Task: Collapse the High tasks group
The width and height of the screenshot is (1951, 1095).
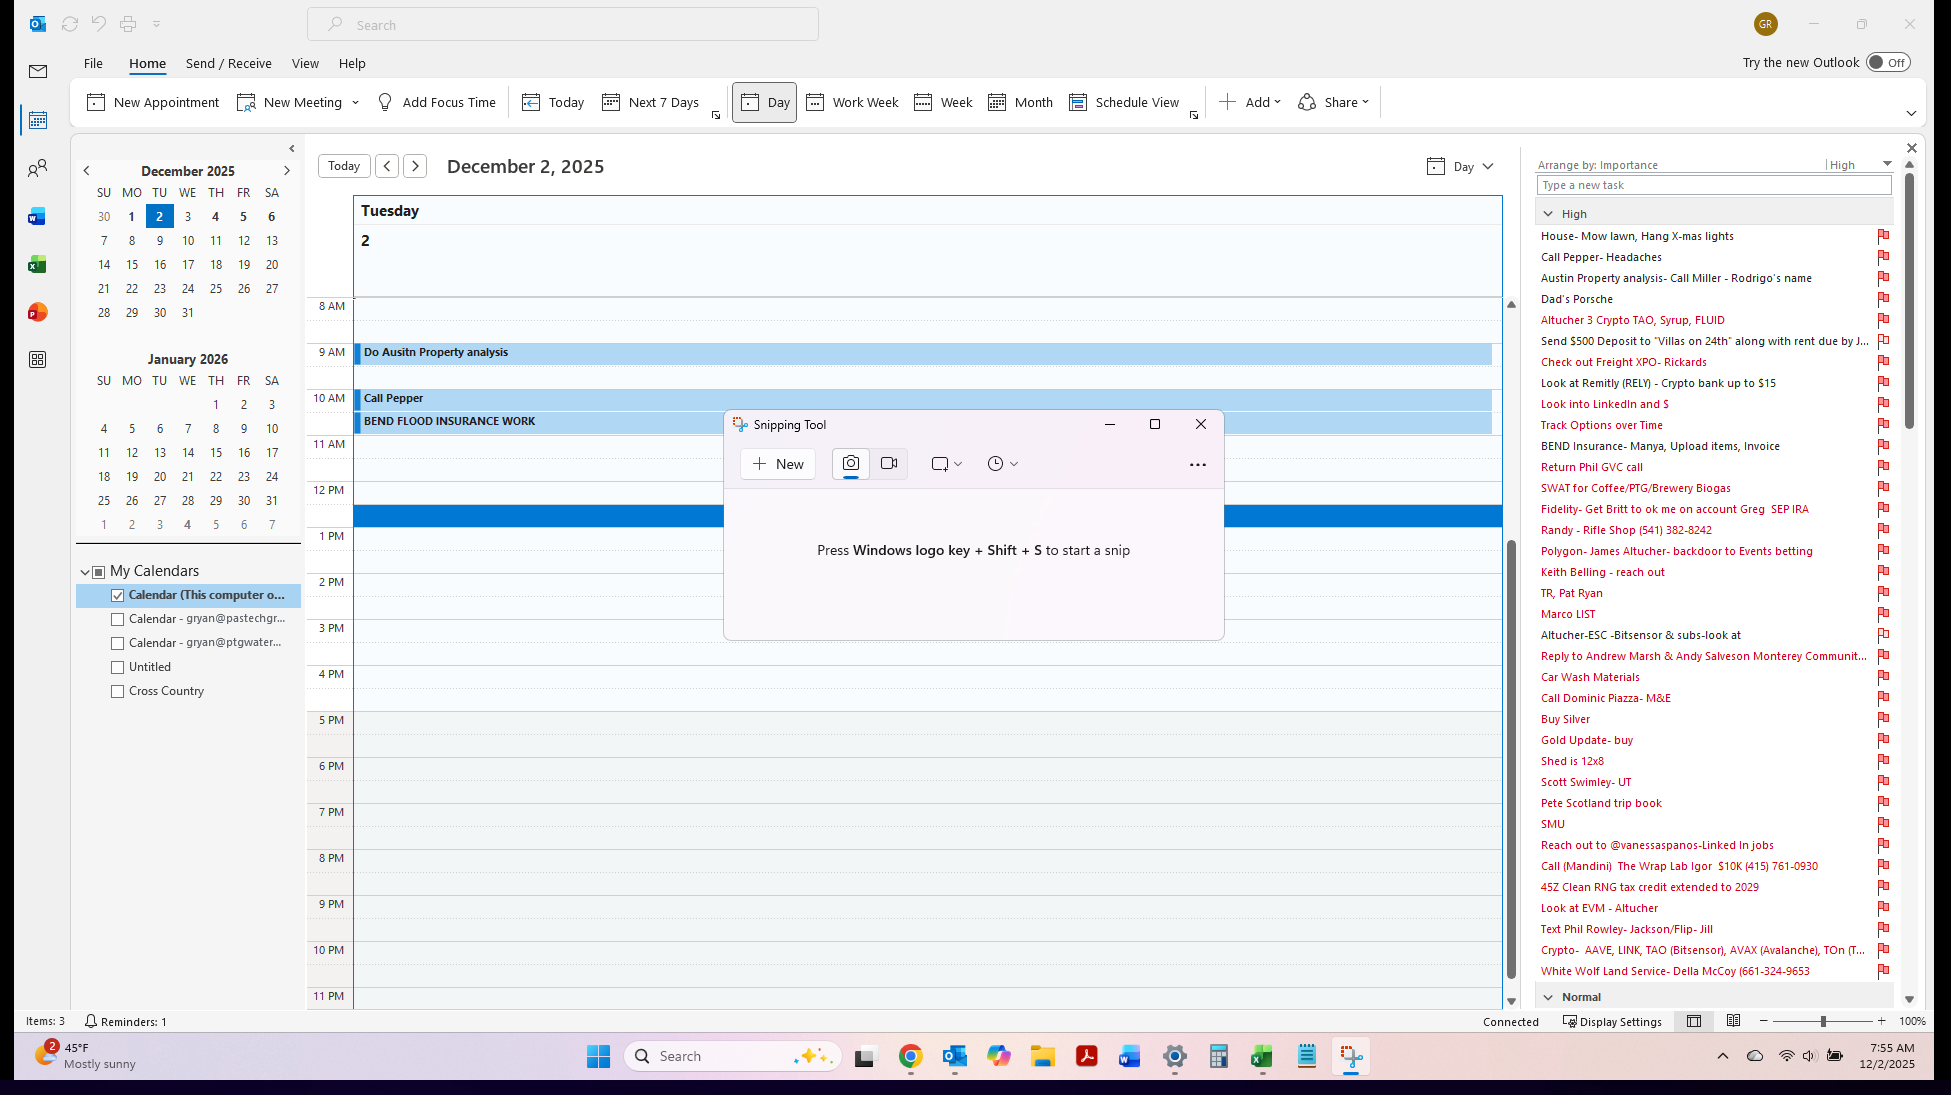Action: pos(1548,214)
